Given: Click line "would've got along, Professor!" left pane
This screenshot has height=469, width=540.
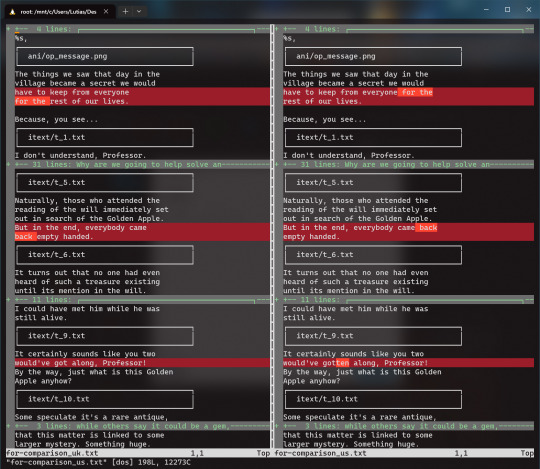Looking at the screenshot, I should 80,363.
